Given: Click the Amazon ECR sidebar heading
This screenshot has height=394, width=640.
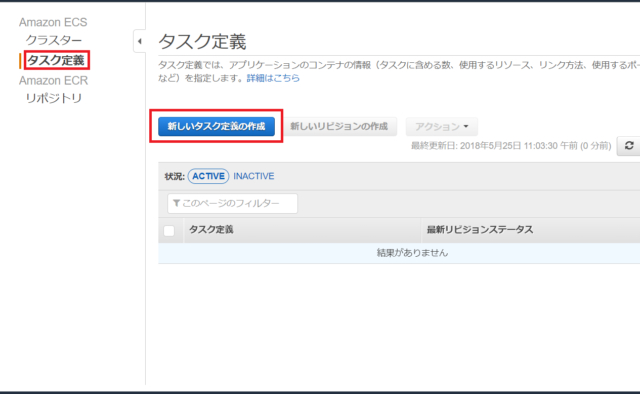Looking at the screenshot, I should click(53, 80).
